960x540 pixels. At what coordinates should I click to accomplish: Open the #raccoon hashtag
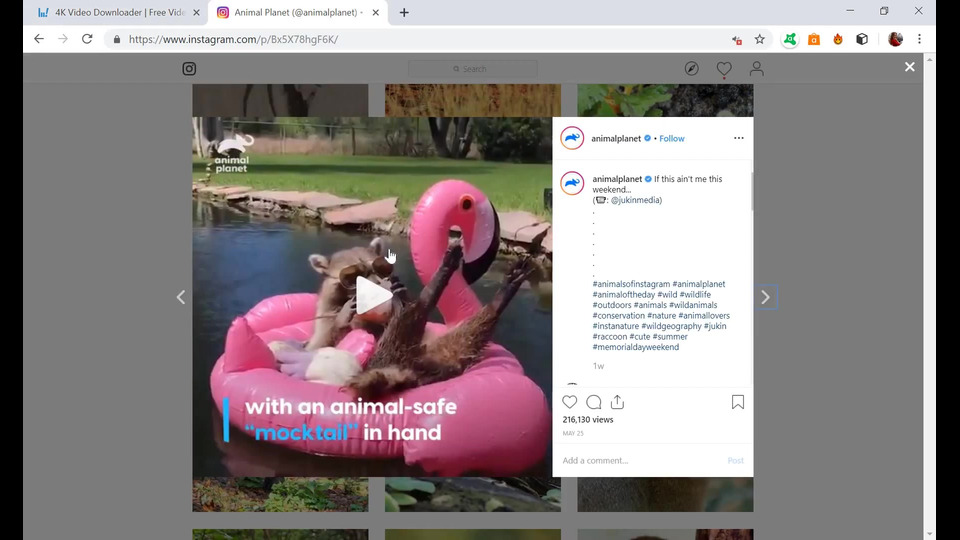610,337
